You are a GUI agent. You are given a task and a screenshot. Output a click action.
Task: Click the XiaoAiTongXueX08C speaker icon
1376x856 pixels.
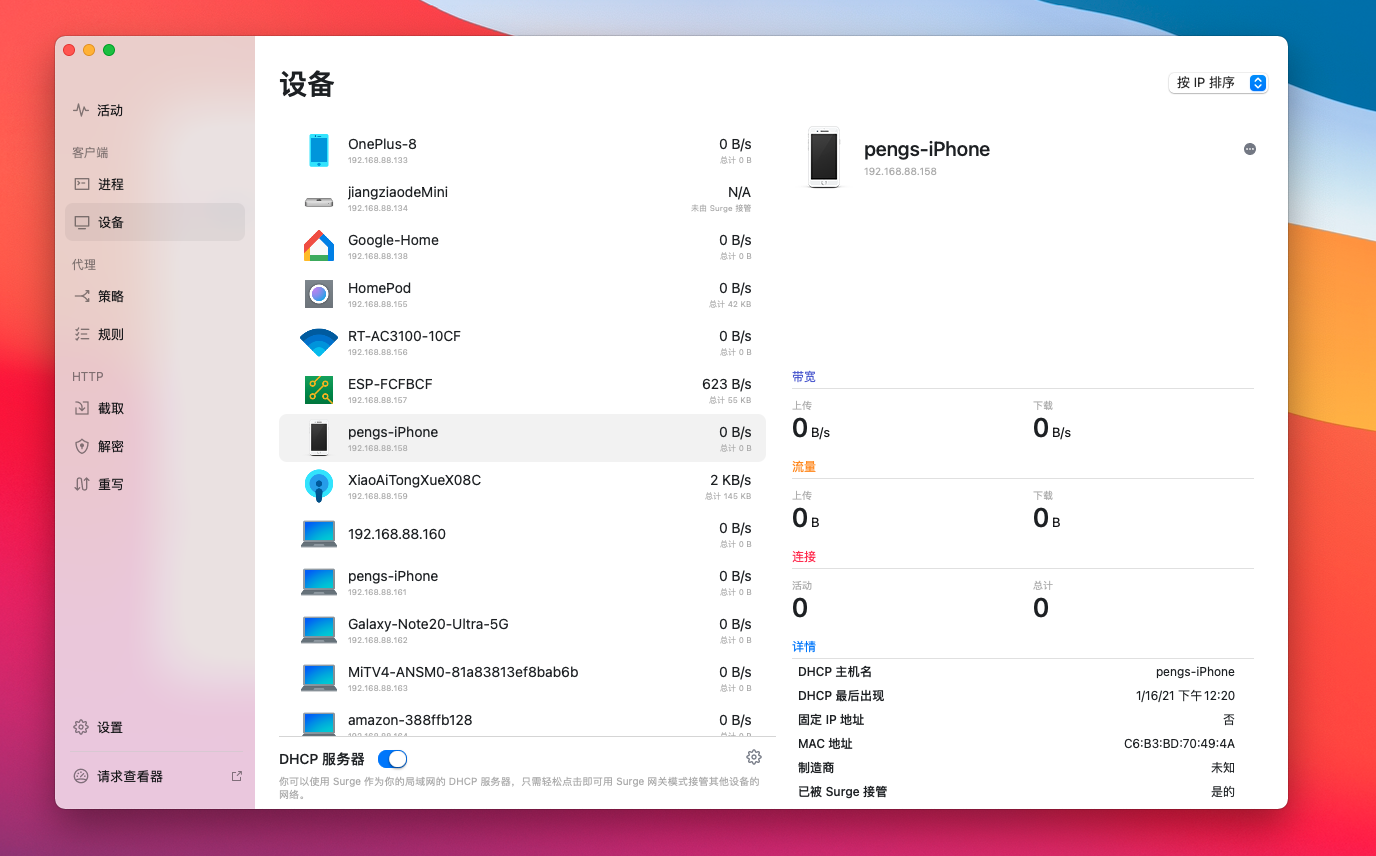click(x=318, y=486)
